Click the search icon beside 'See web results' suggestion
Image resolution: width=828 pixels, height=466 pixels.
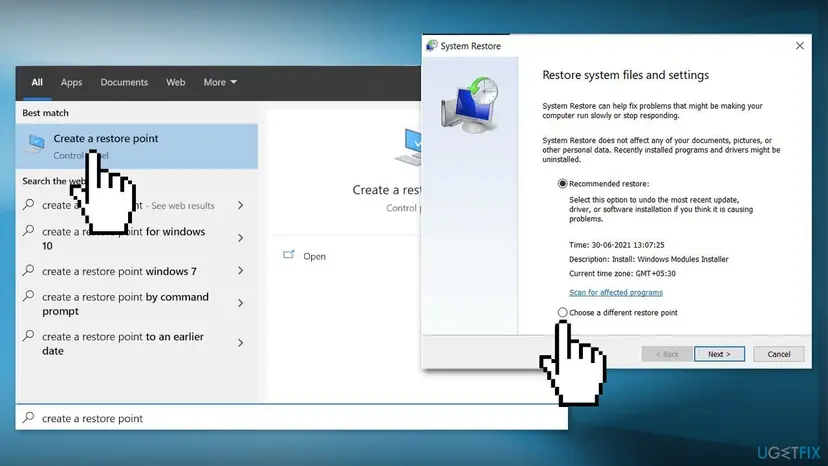click(x=29, y=204)
